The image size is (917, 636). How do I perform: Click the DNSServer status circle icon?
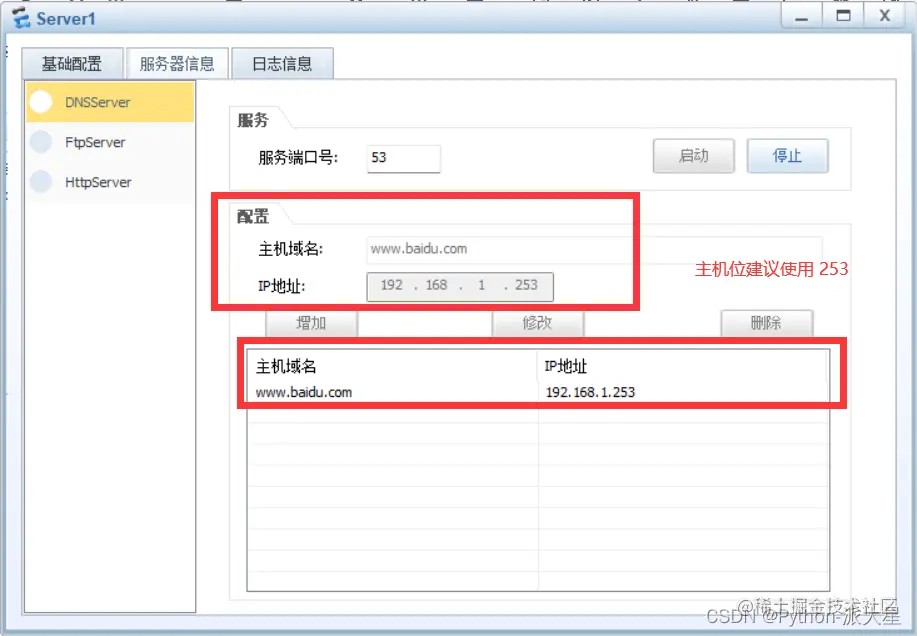click(41, 102)
